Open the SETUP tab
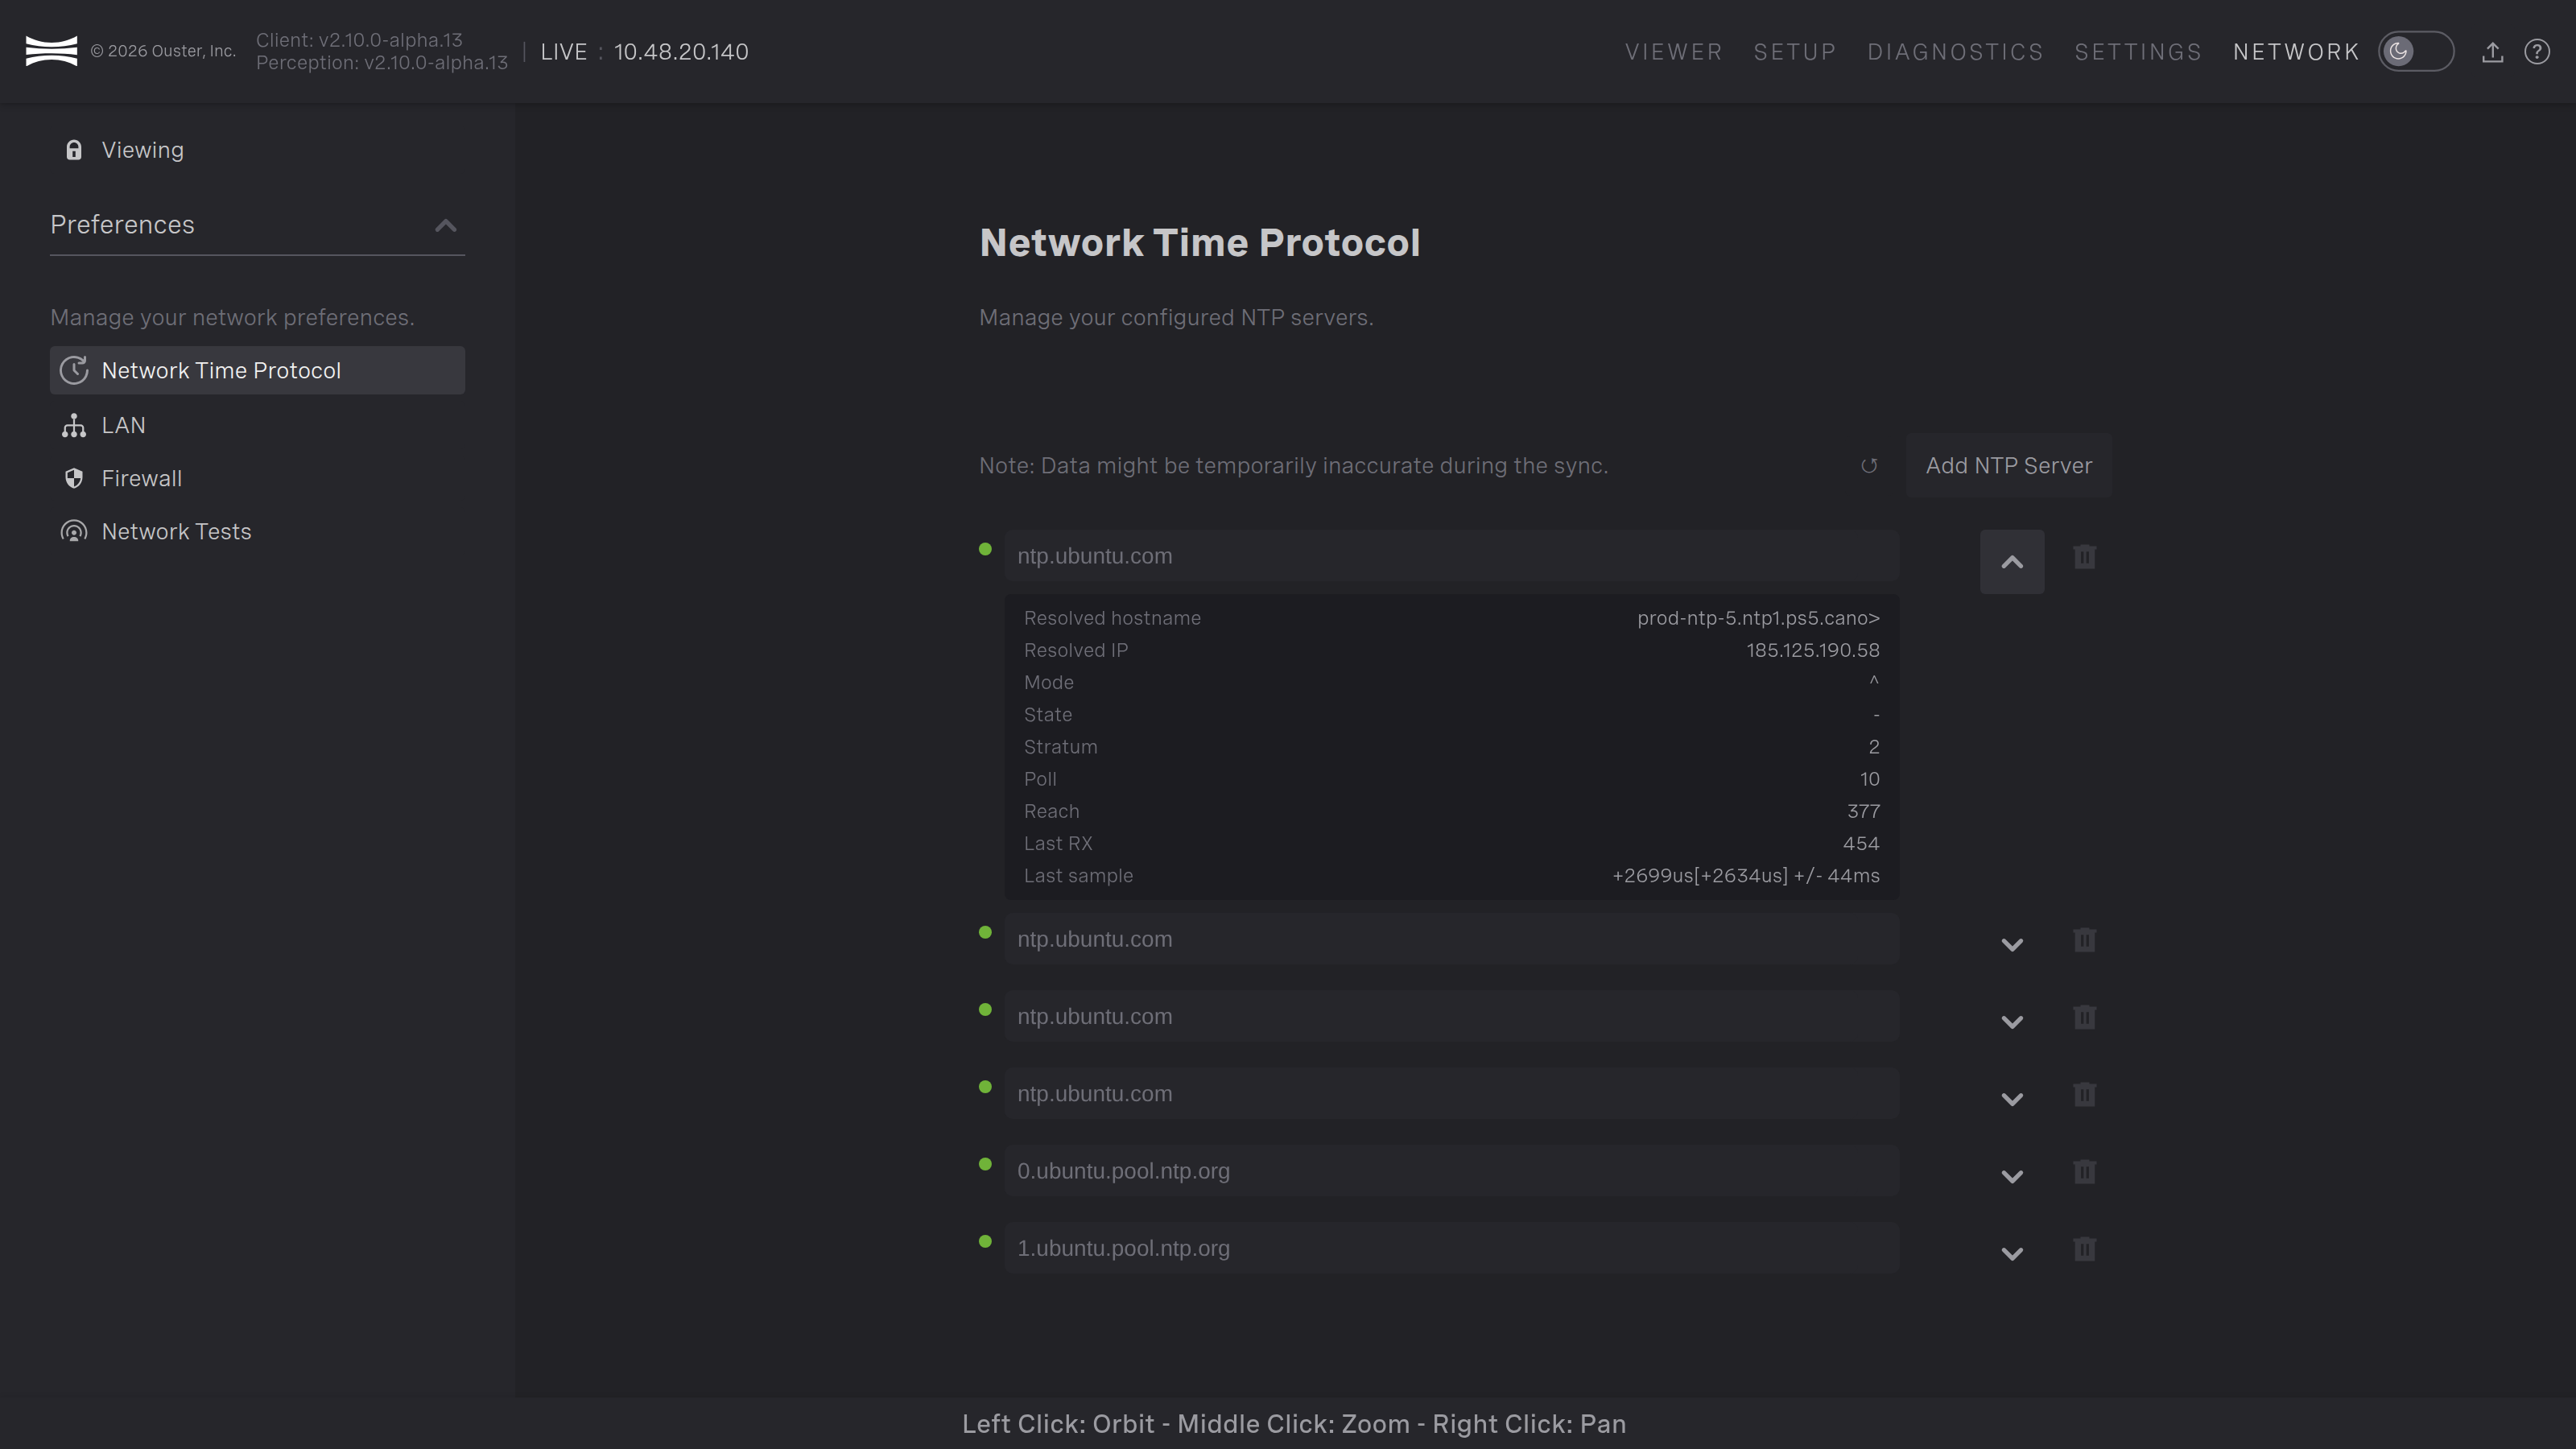 tap(1795, 52)
